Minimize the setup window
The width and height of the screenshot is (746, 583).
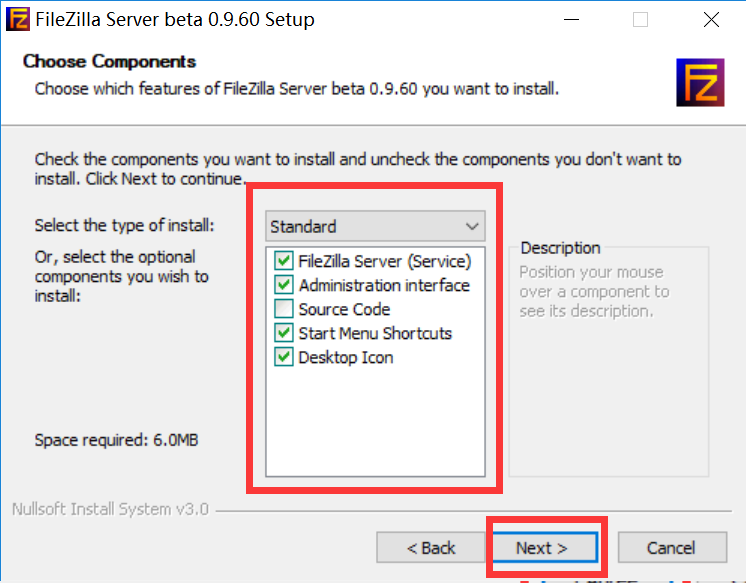point(571,20)
